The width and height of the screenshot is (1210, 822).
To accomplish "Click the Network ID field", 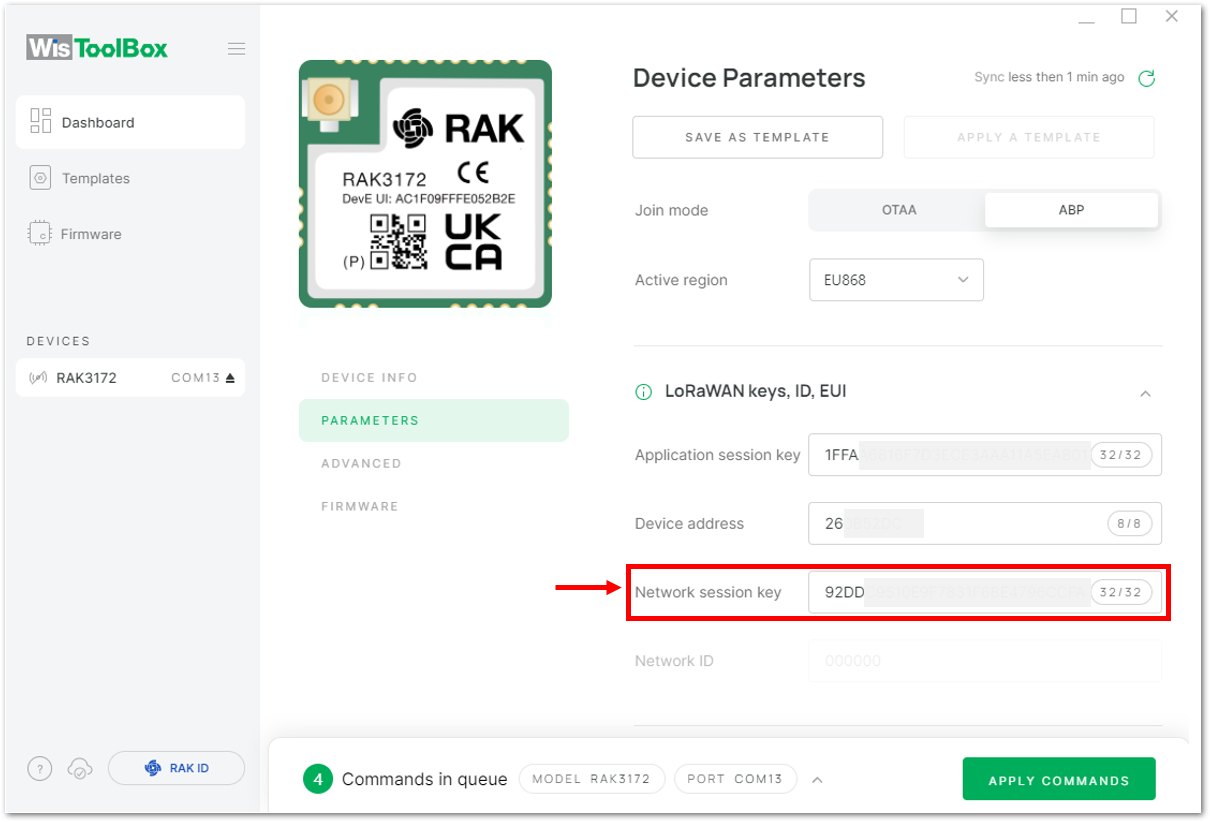I will pos(985,661).
